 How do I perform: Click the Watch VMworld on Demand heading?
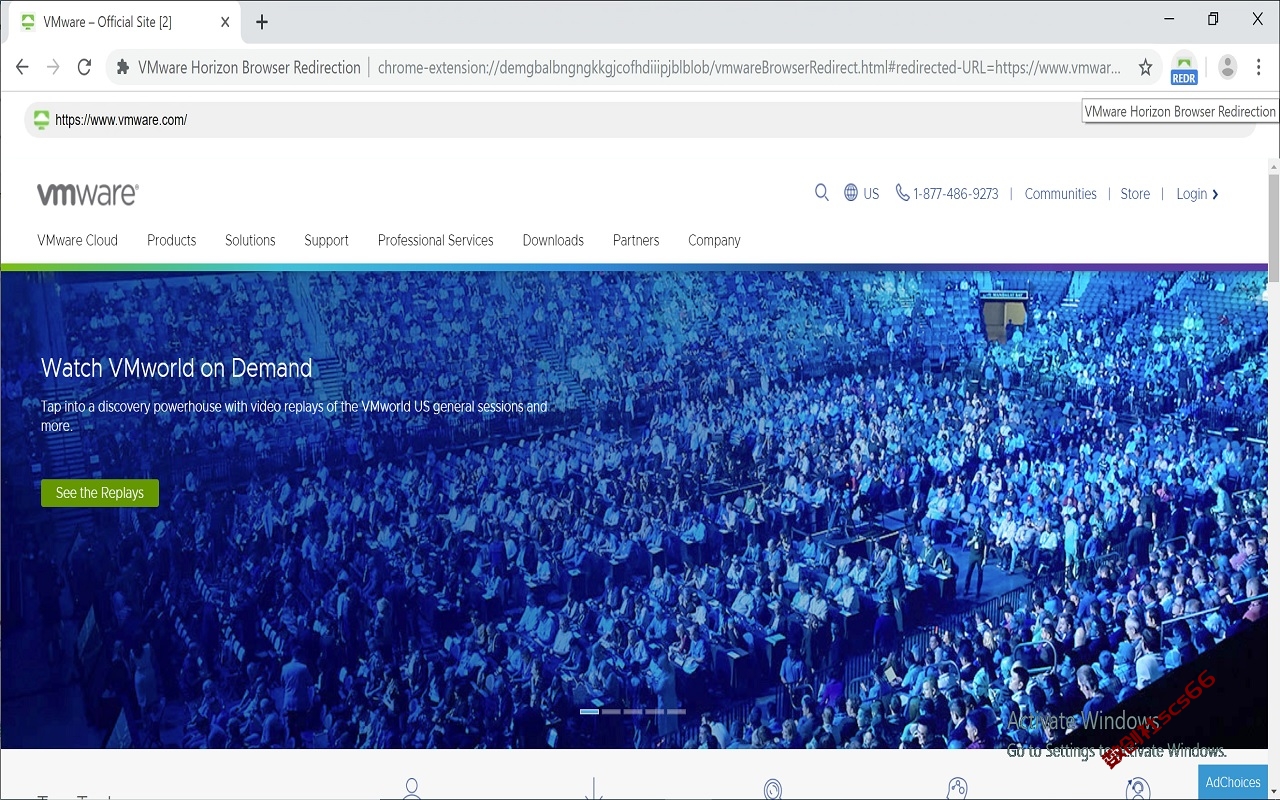(177, 368)
